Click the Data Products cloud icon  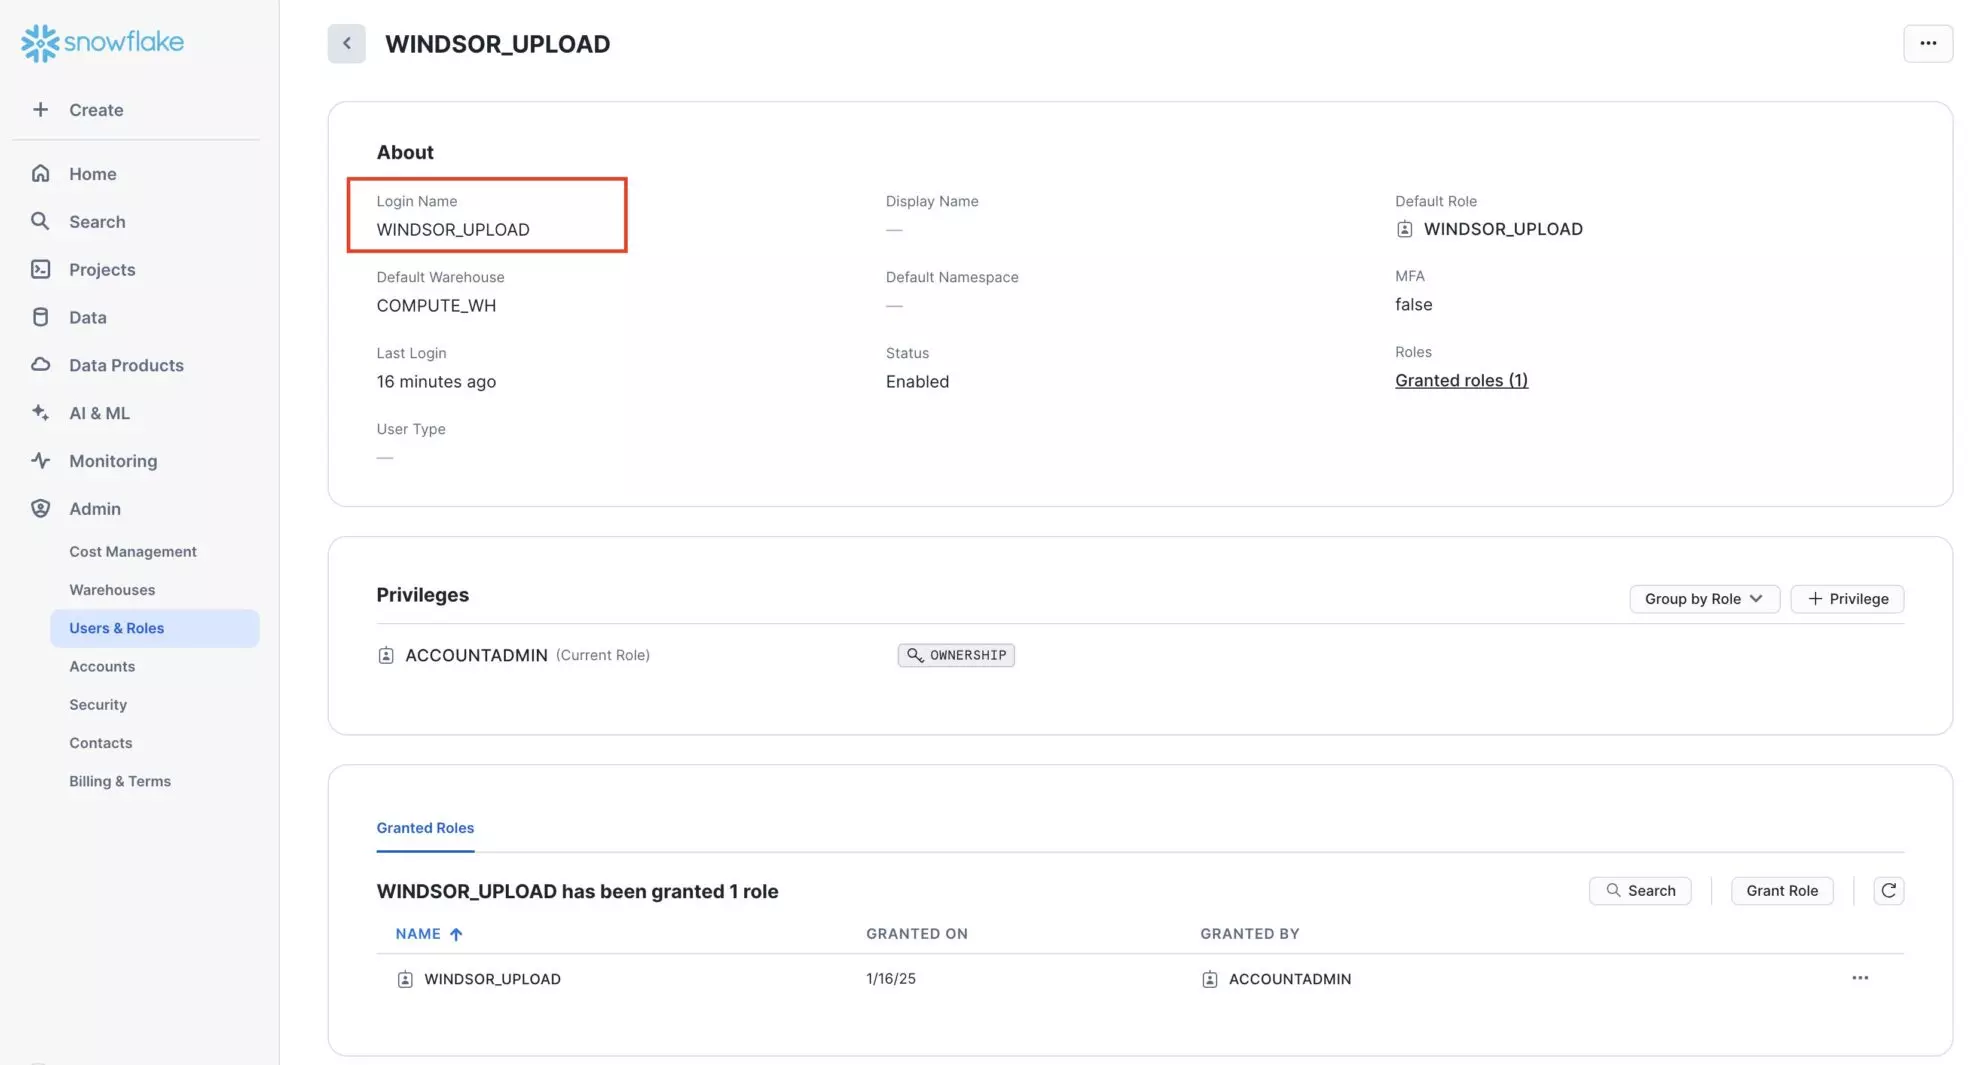[x=40, y=365]
